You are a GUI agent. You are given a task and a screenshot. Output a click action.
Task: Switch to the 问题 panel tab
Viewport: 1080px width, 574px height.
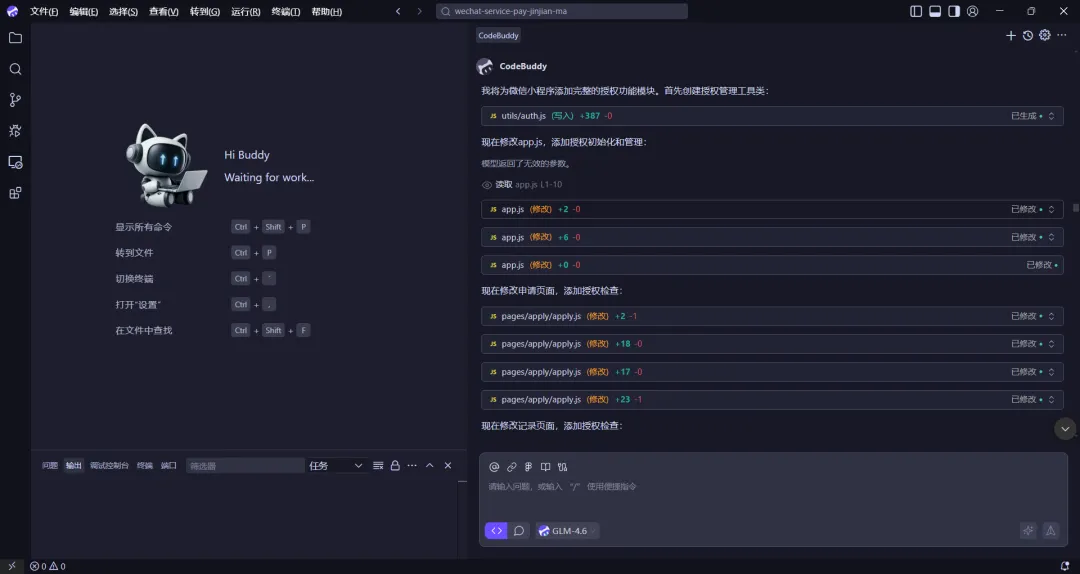coord(50,466)
